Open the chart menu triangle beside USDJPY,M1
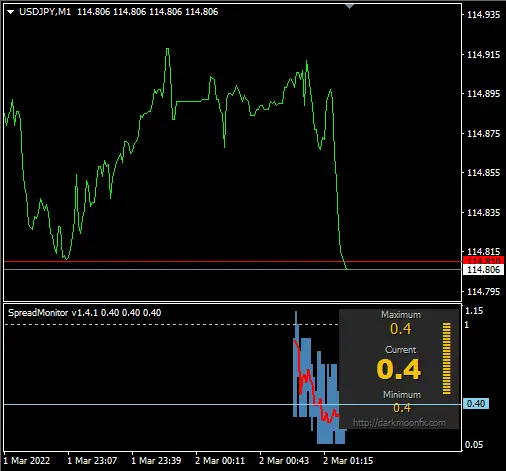 (x=10, y=12)
